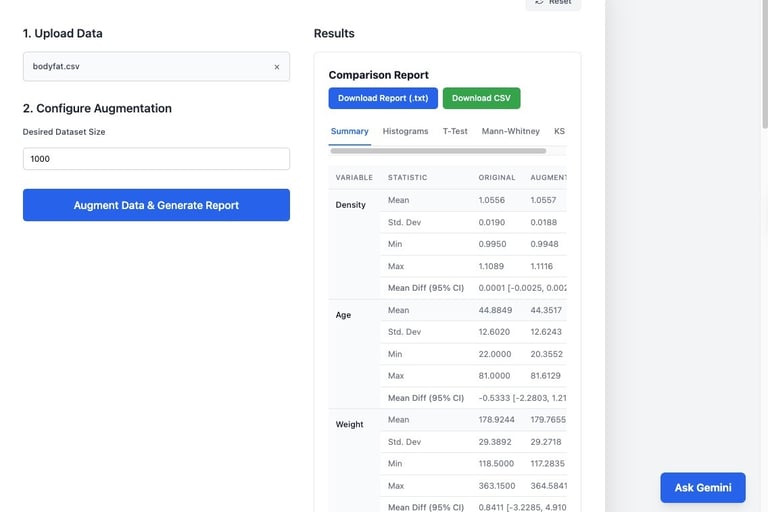
Task: Go to the Mann-Whitney tab
Action: click(510, 131)
